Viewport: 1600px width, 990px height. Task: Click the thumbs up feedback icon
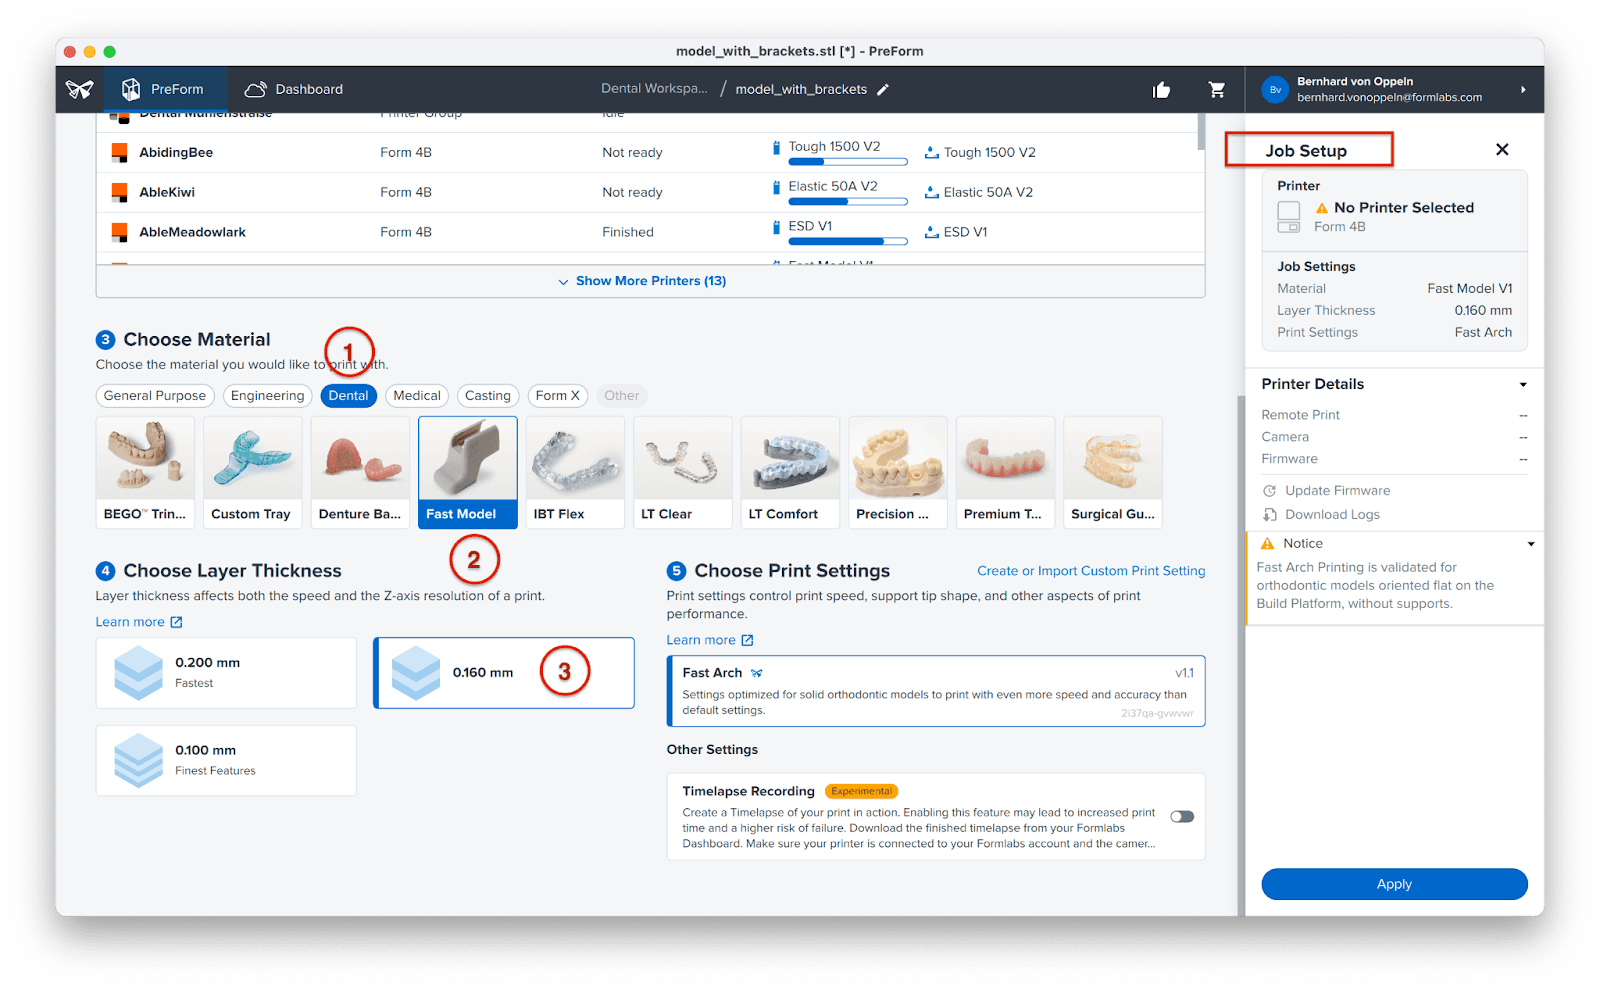(x=1161, y=90)
